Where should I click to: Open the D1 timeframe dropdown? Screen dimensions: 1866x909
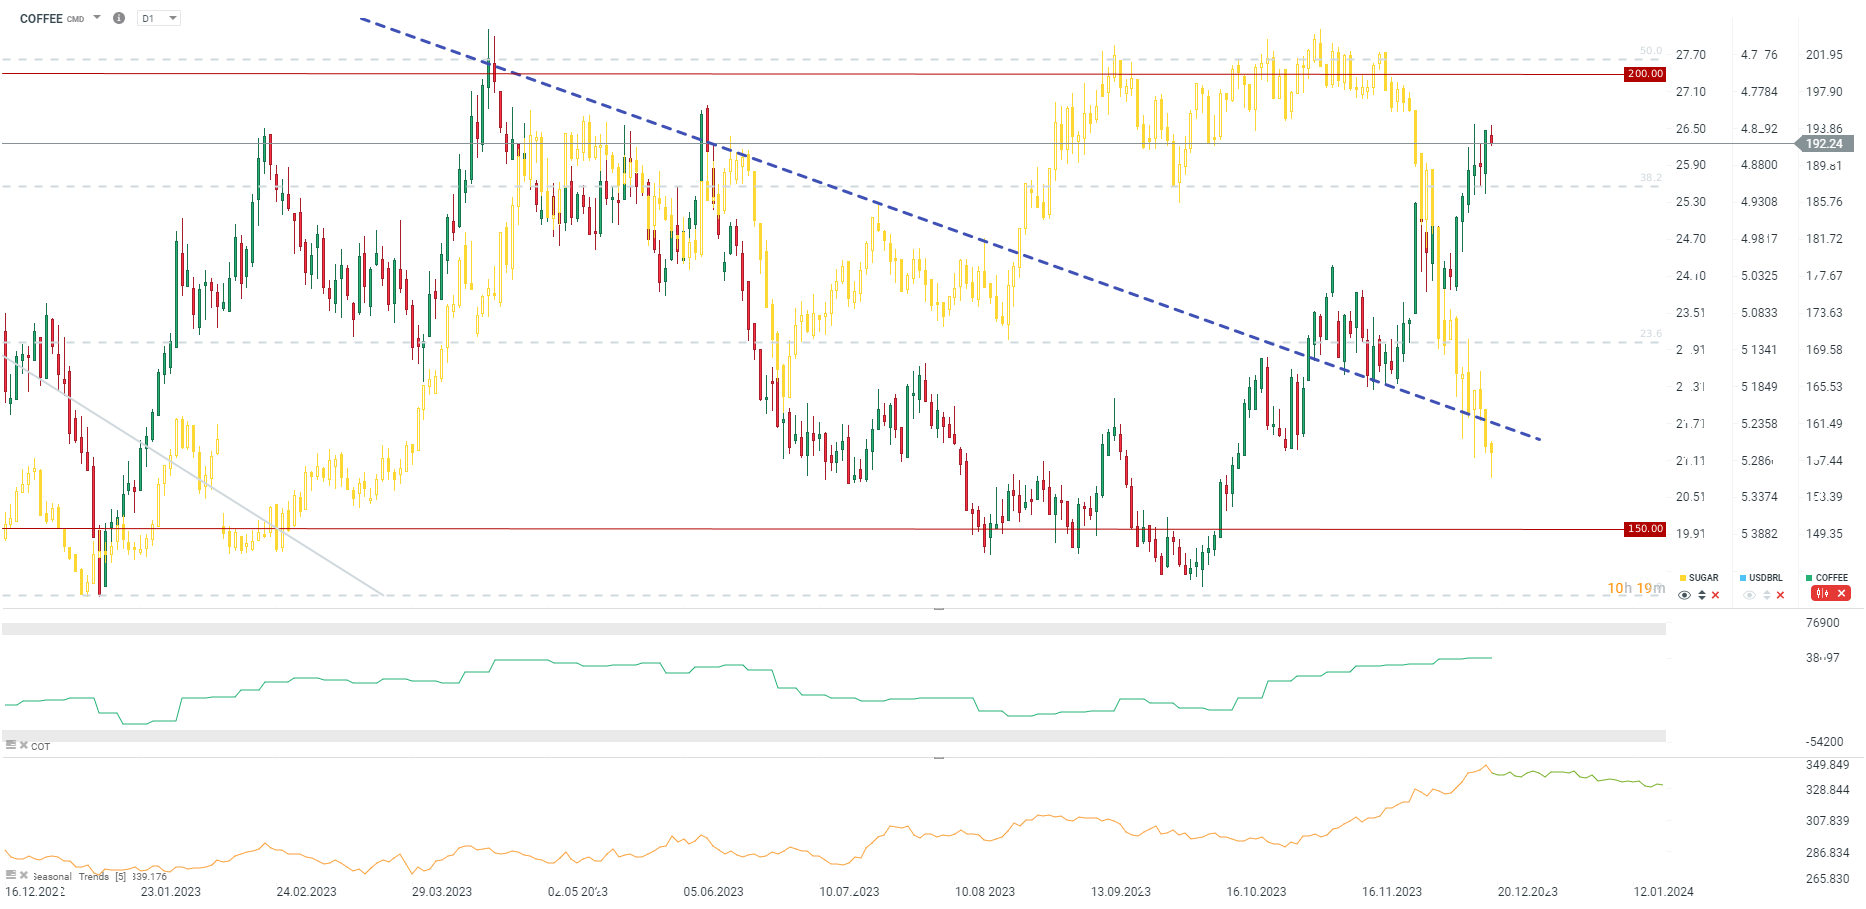click(x=159, y=18)
